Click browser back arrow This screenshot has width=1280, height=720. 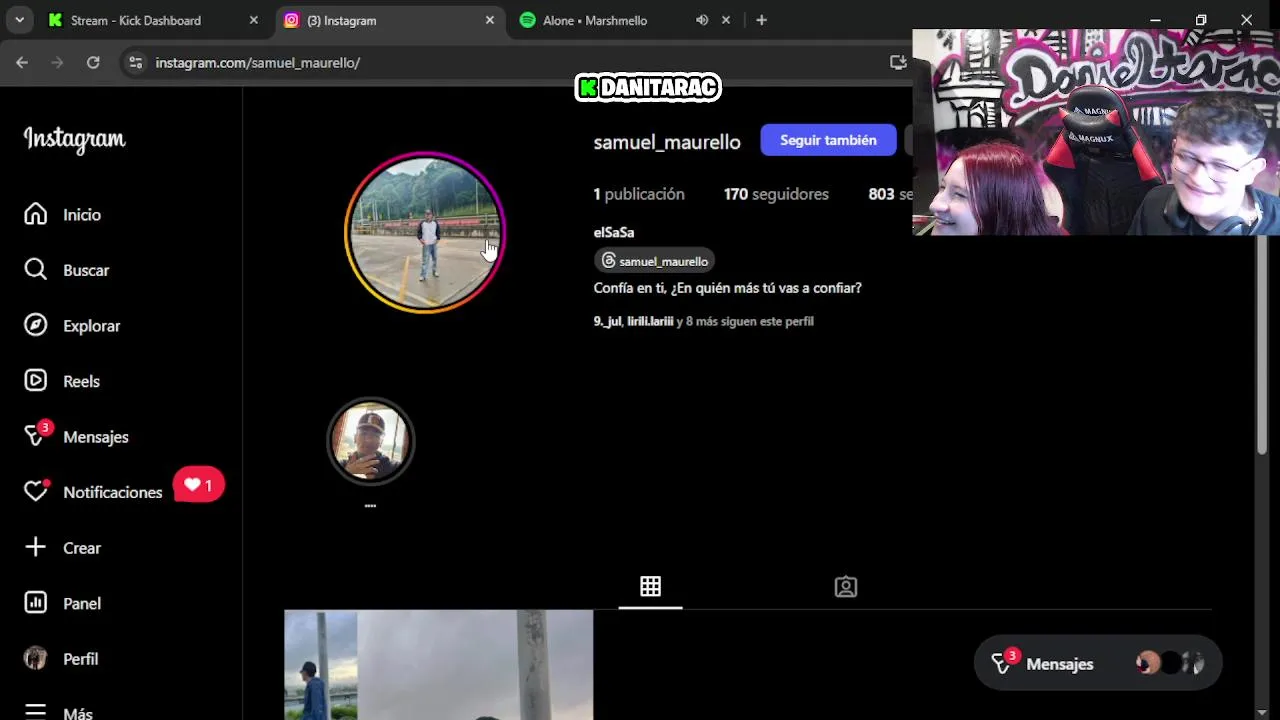[22, 62]
